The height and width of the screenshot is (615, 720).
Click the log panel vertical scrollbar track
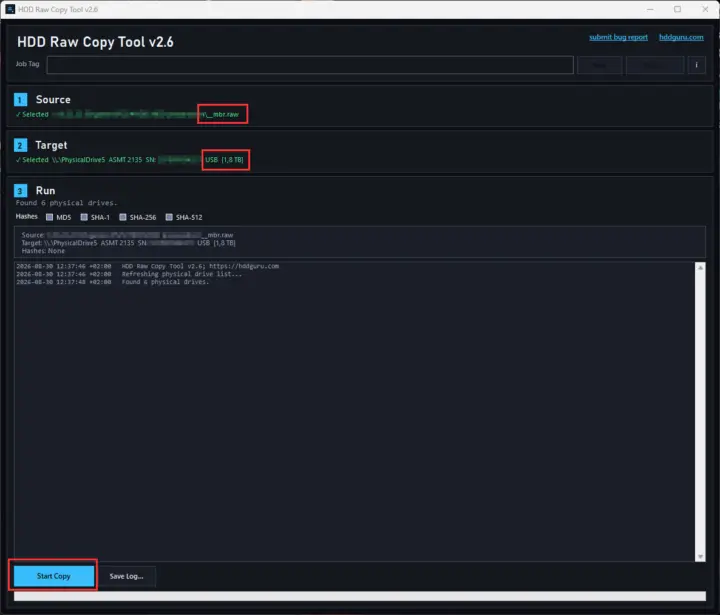click(700, 412)
